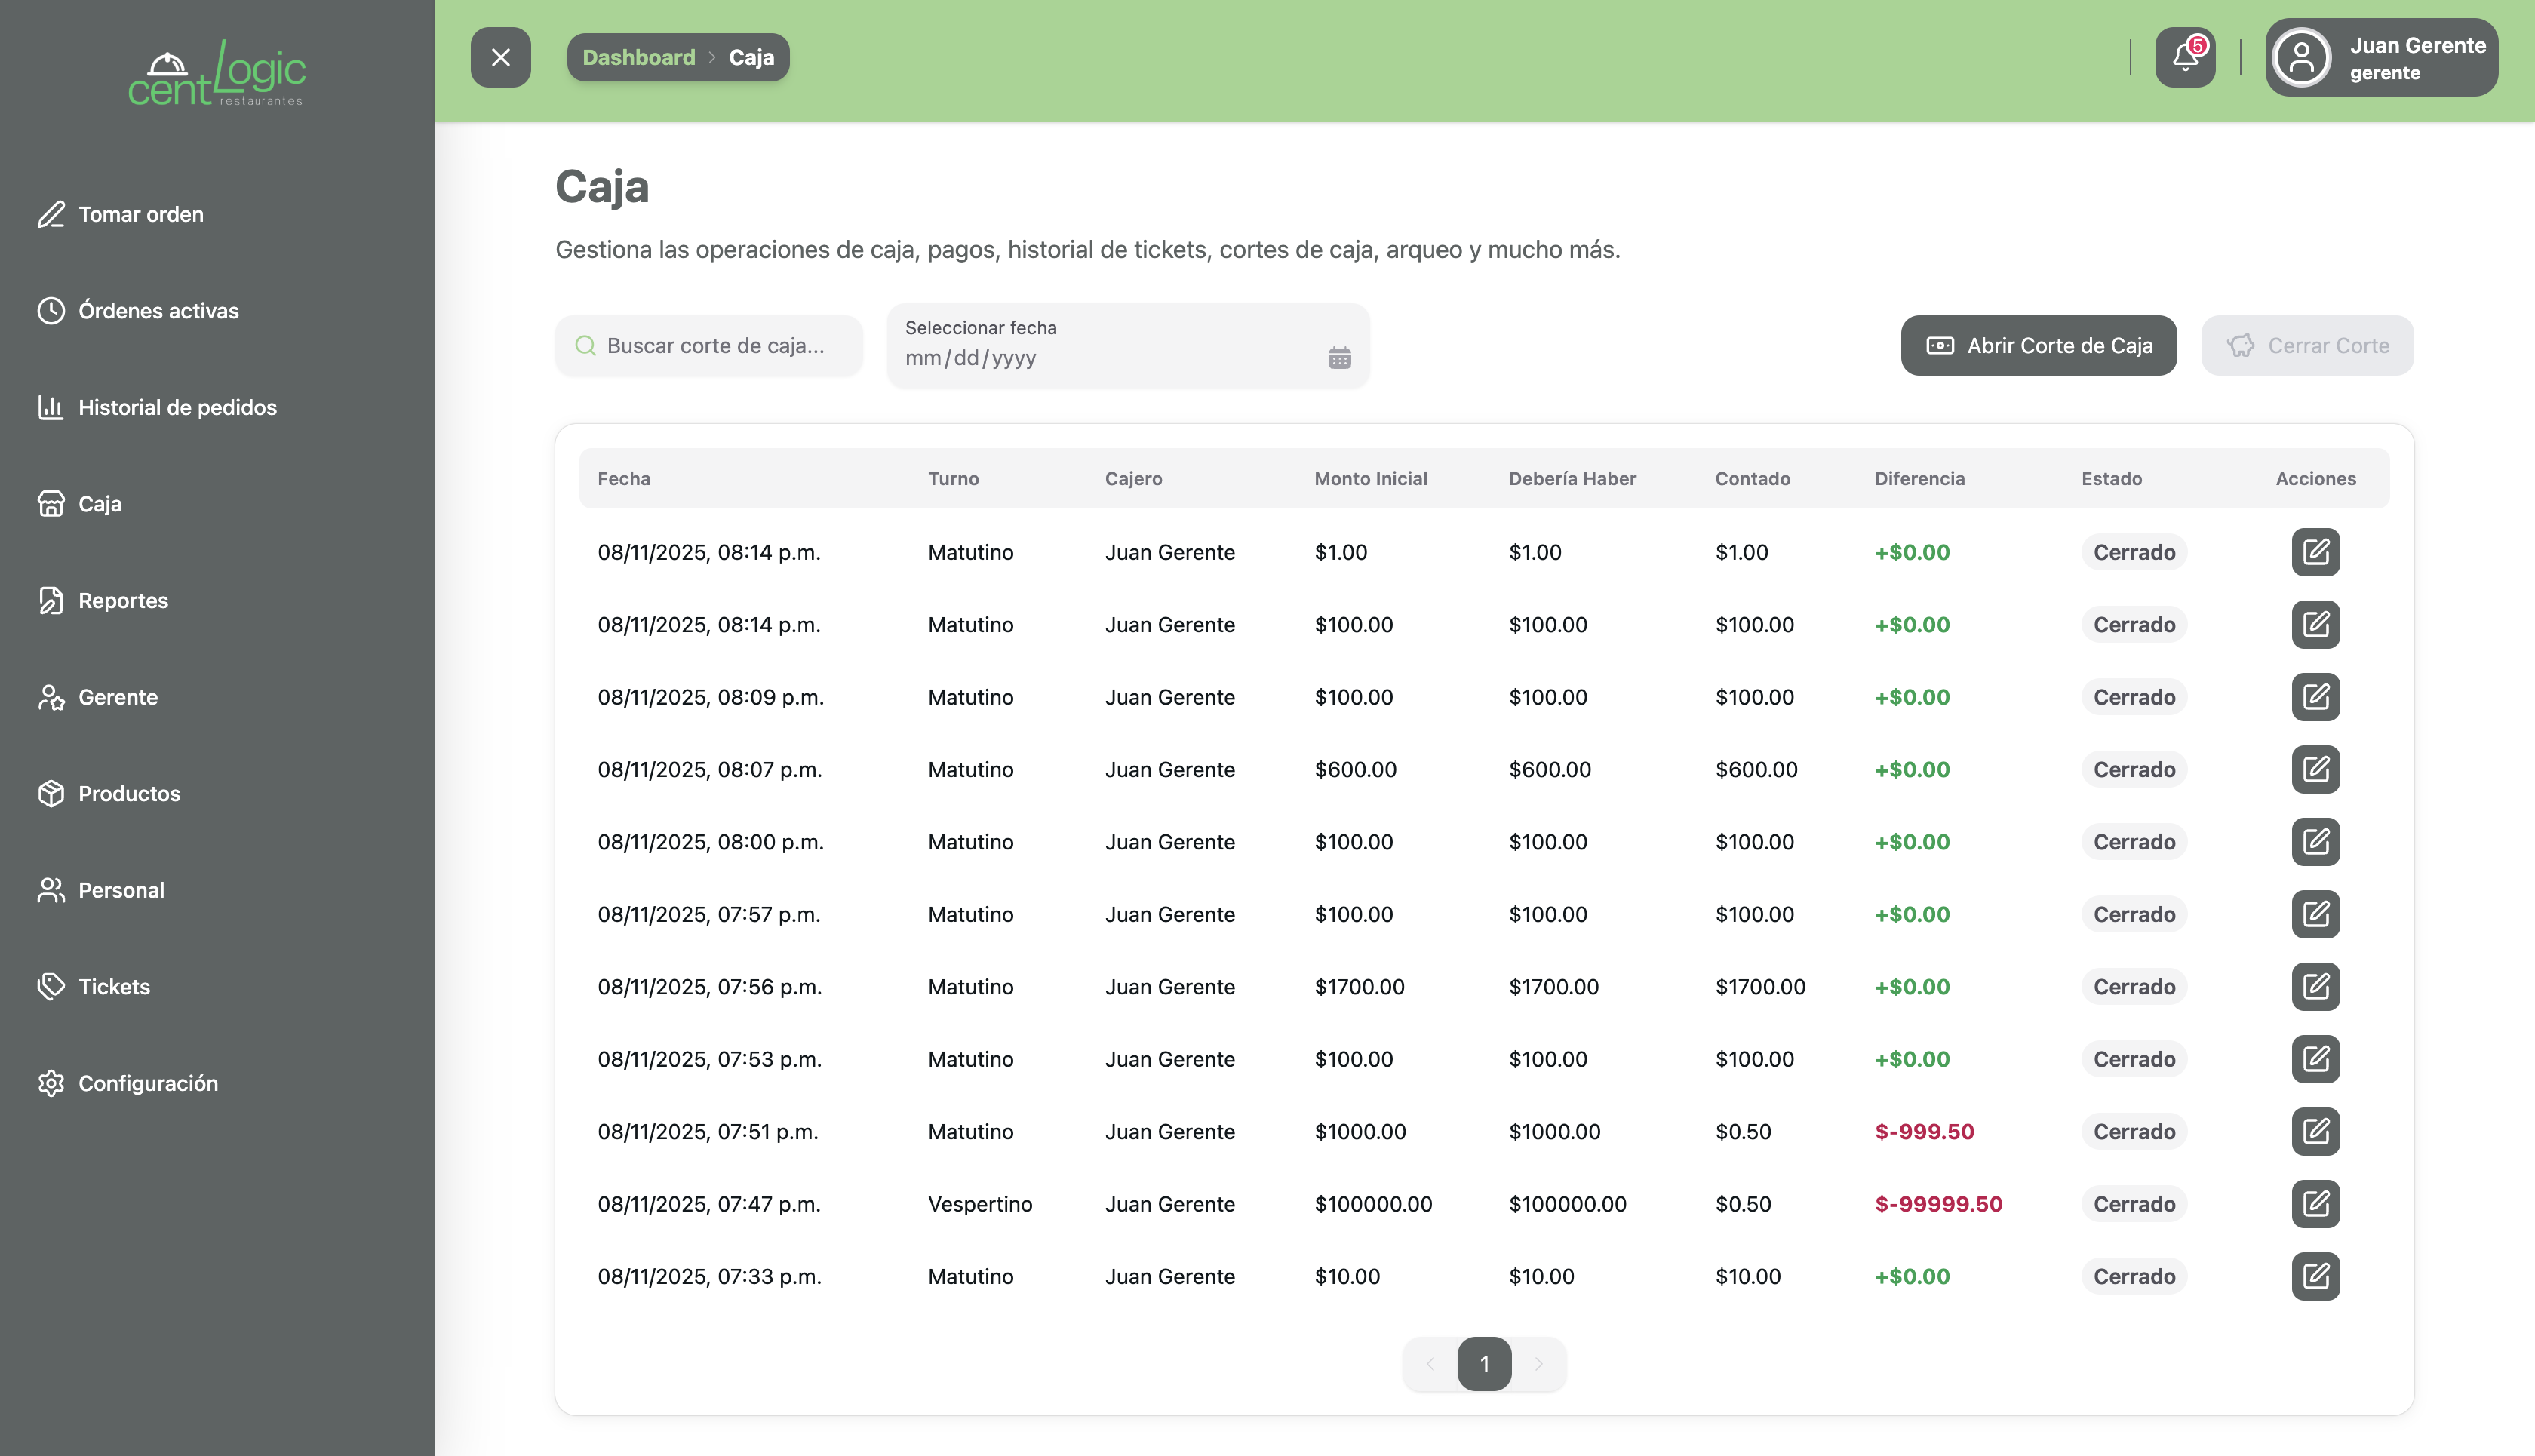Click edit icon for $600.00 row

[x=2315, y=769]
